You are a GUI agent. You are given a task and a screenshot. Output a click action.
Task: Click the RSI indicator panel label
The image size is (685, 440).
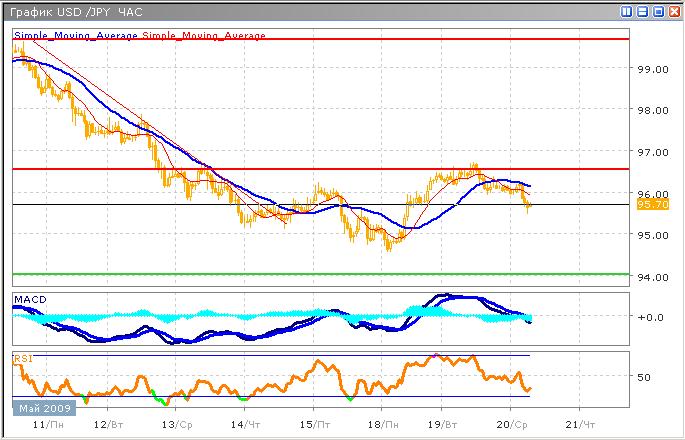[x=21, y=356]
